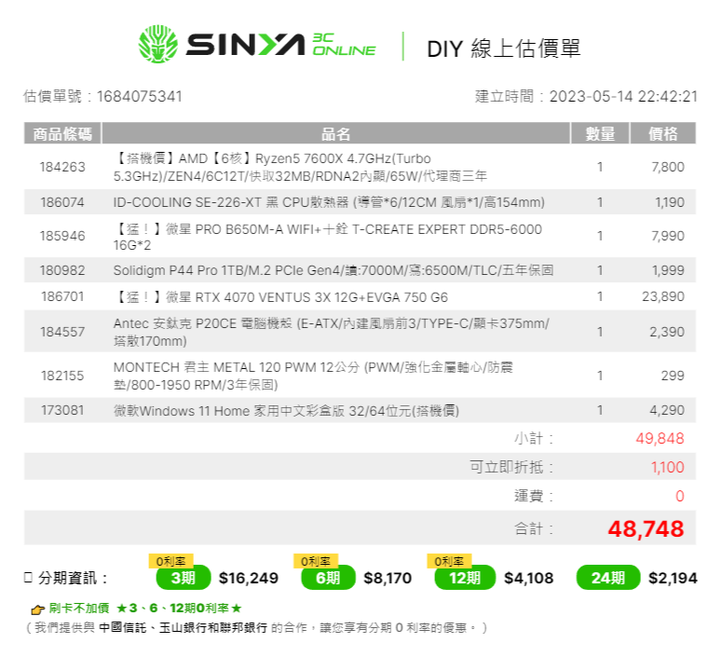The width and height of the screenshot is (720, 657).
Task: Select the 12期 installment badge
Action: pos(465,578)
